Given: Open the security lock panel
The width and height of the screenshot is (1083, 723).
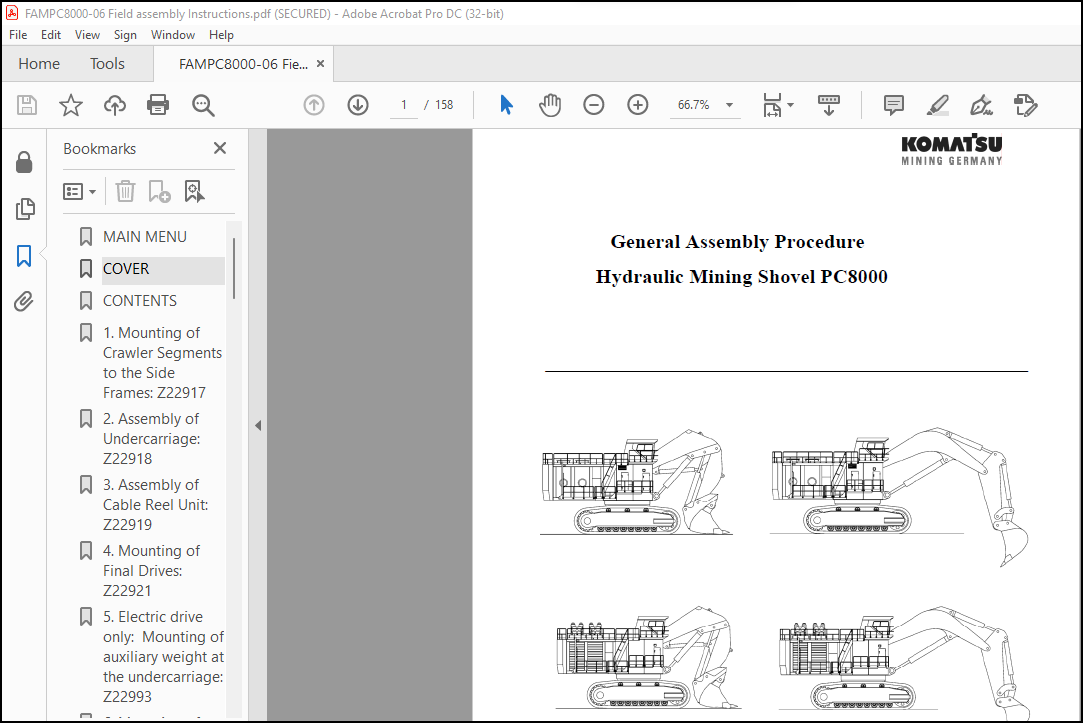Looking at the screenshot, I should (24, 162).
